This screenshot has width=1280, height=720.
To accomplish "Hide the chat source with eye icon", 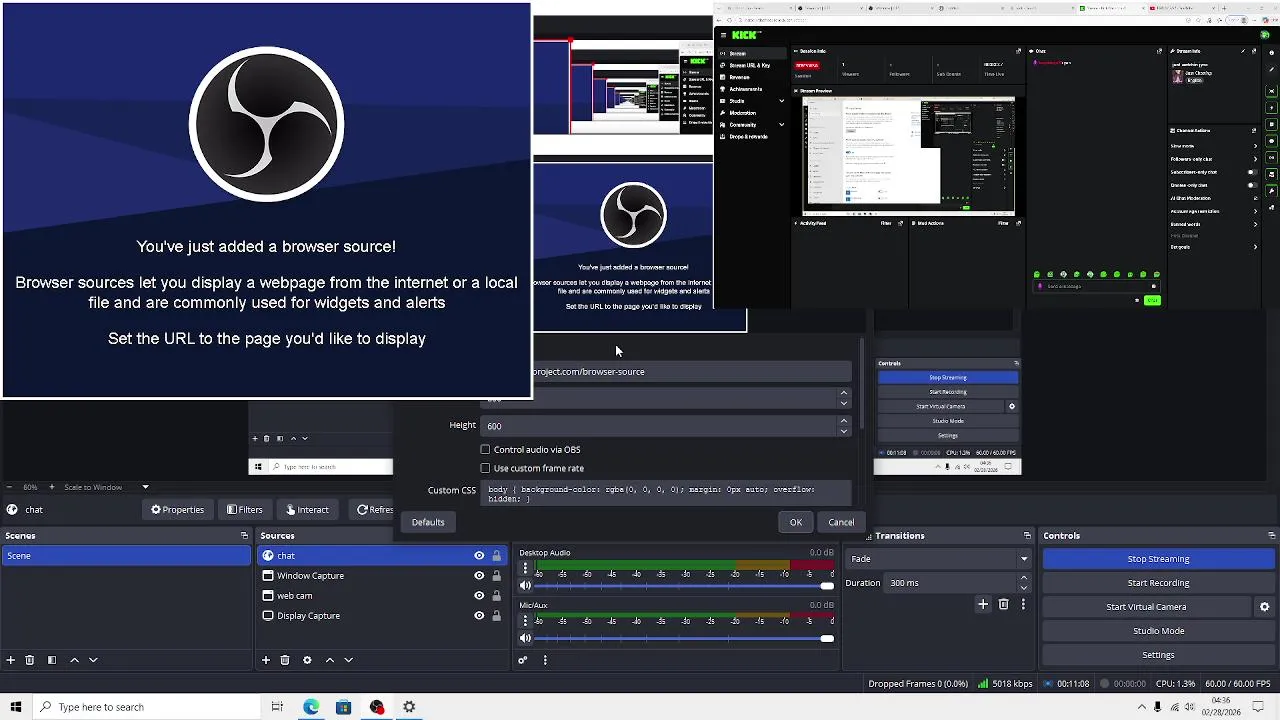I will point(479,556).
